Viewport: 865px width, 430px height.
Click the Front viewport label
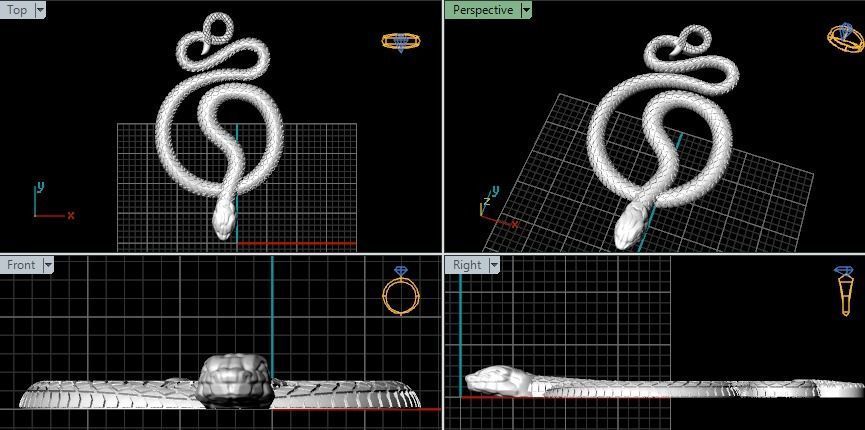tap(21, 265)
